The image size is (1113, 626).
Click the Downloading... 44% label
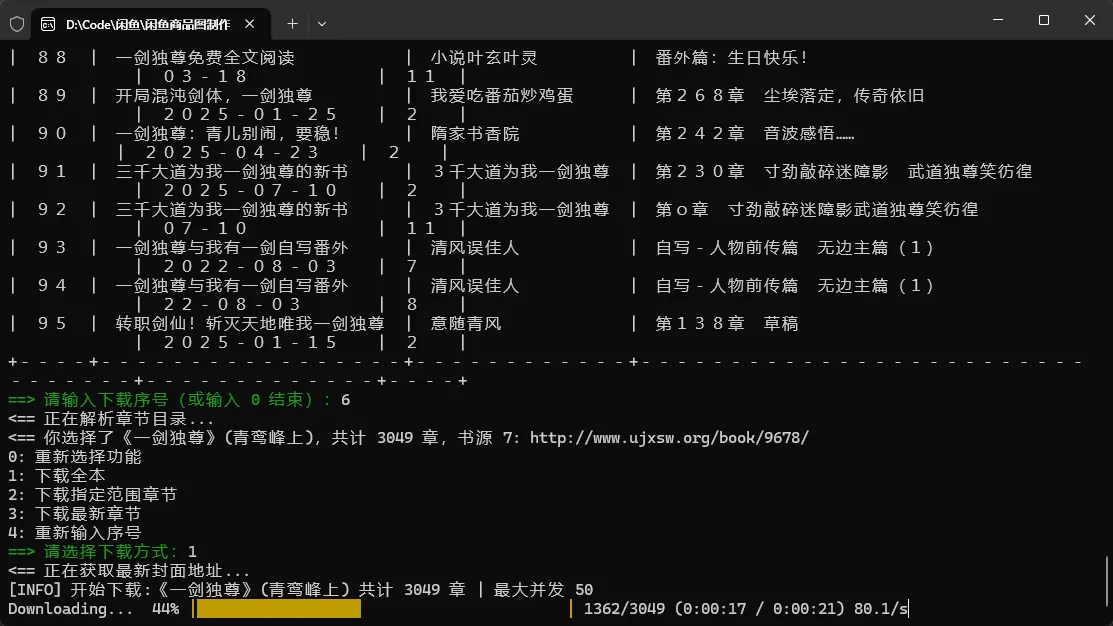[x=93, y=609]
